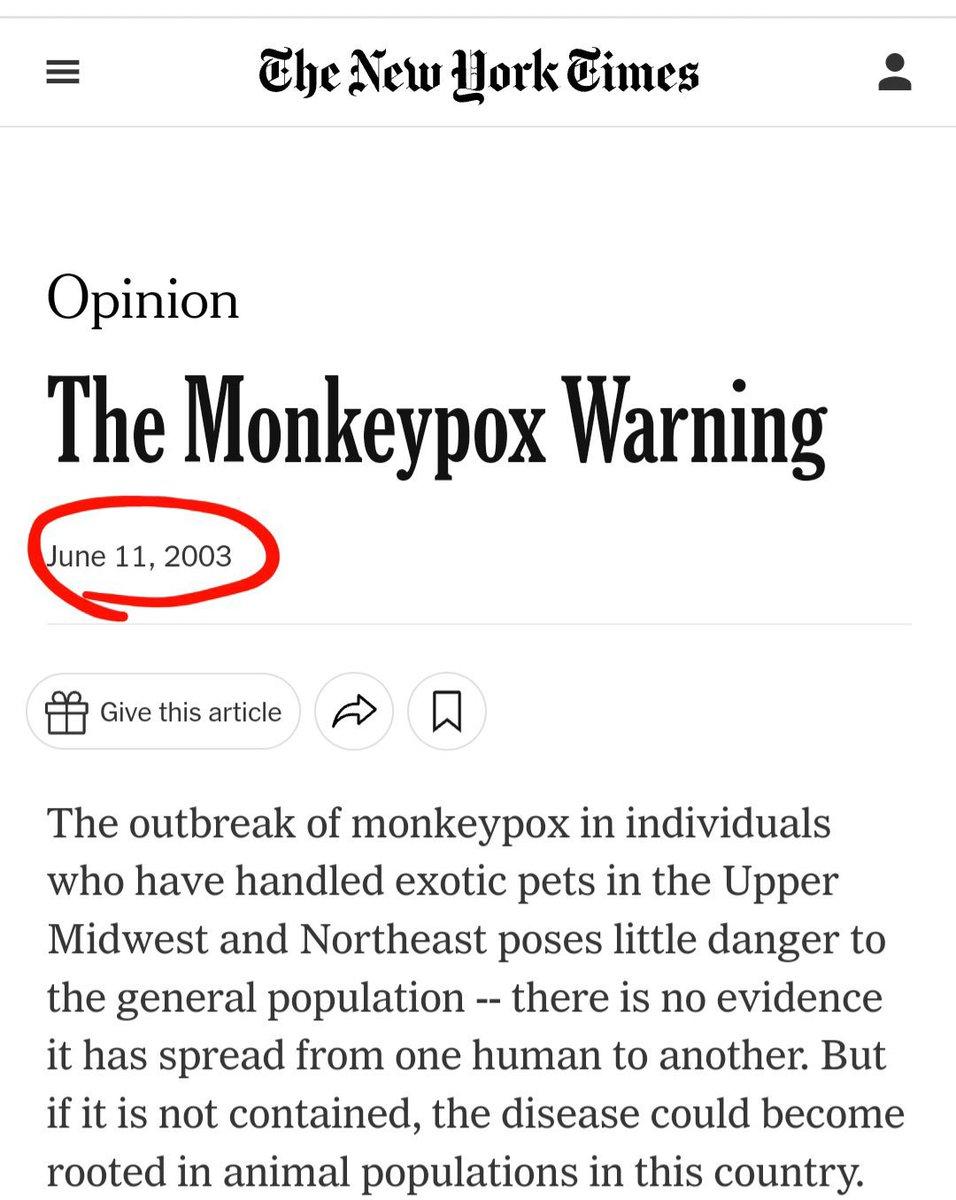Toggle the bookmark icon to save article
The height and width of the screenshot is (1200, 956).
point(446,712)
